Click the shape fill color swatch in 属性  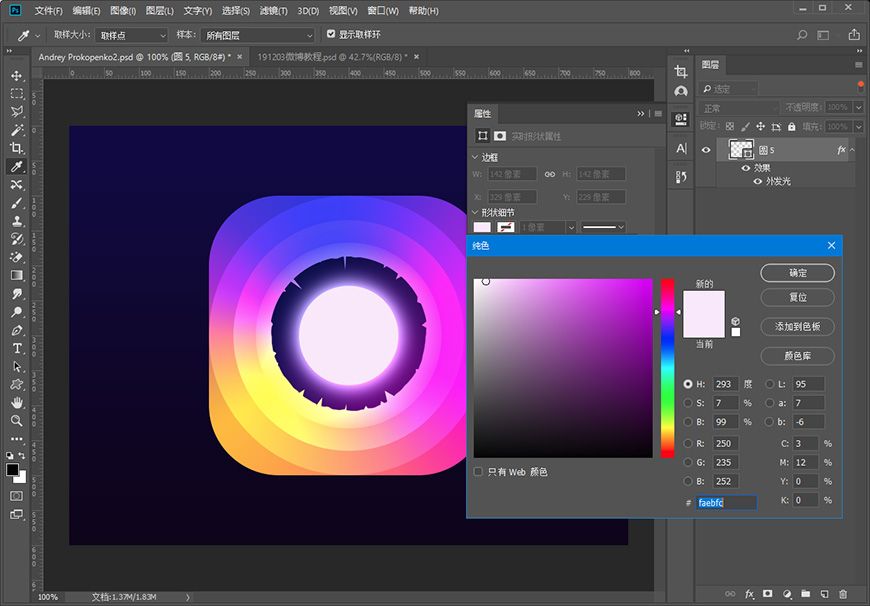482,227
